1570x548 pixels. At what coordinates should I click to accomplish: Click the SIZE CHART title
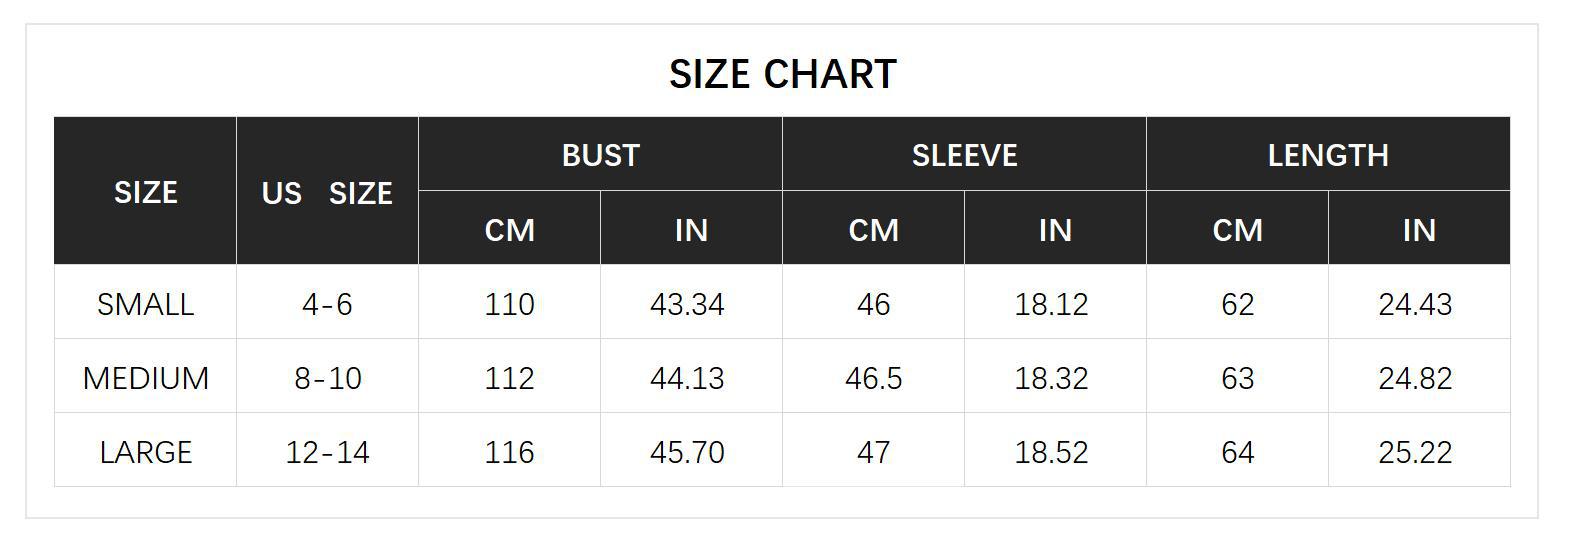coord(783,74)
